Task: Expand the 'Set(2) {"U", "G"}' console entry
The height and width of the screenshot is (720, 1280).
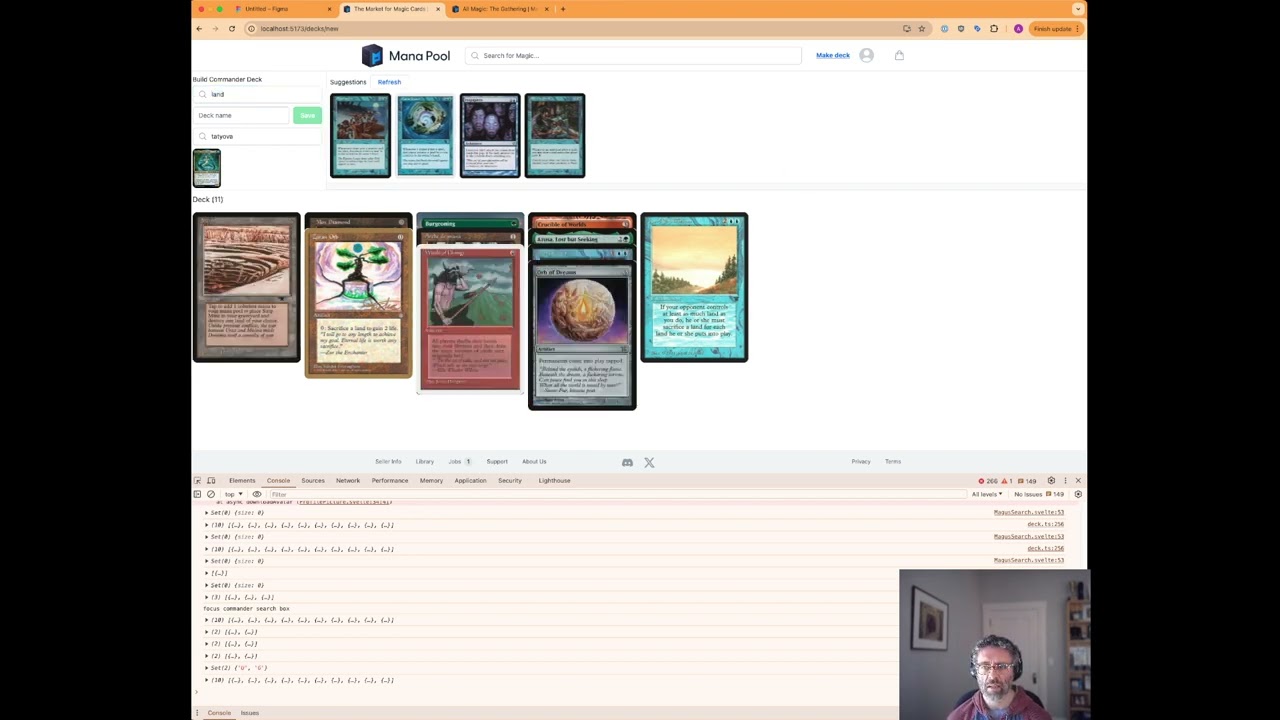Action: (207, 668)
